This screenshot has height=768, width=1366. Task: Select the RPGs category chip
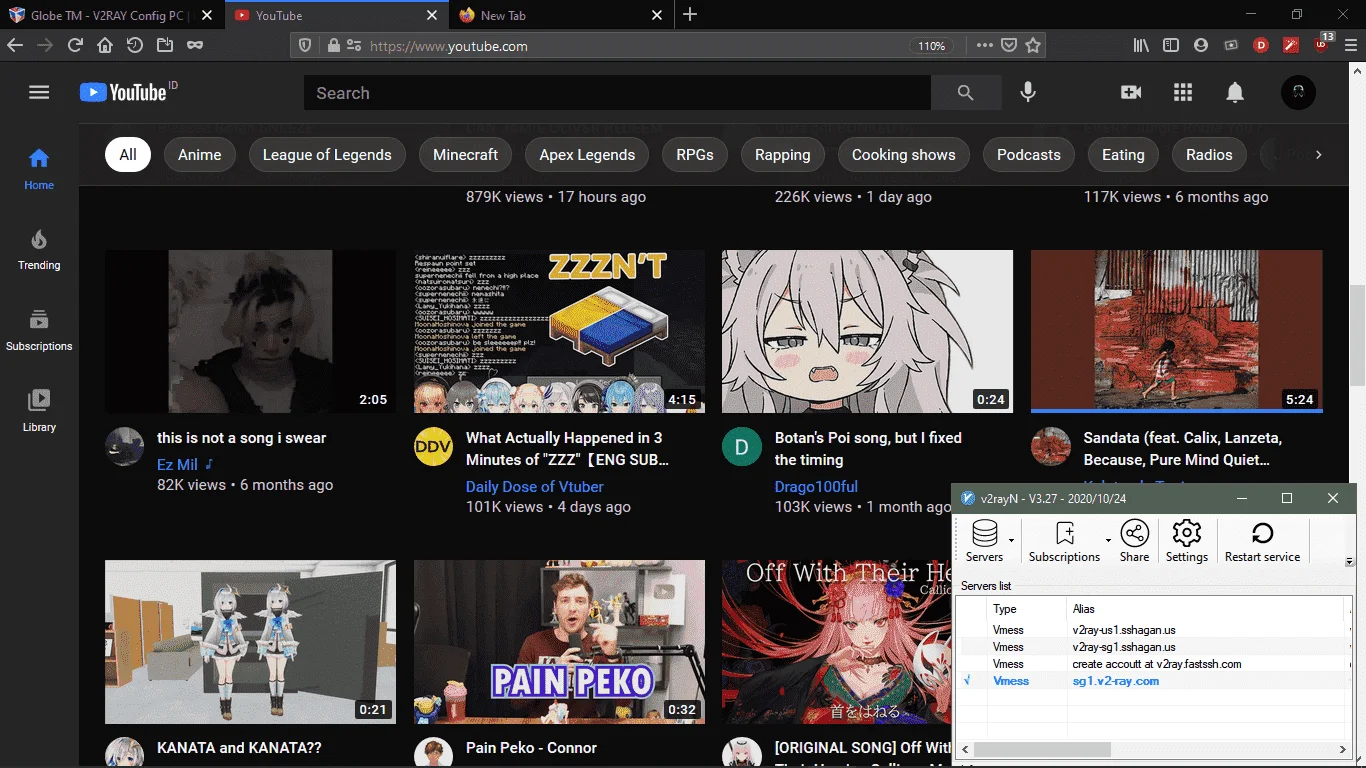[x=695, y=155]
